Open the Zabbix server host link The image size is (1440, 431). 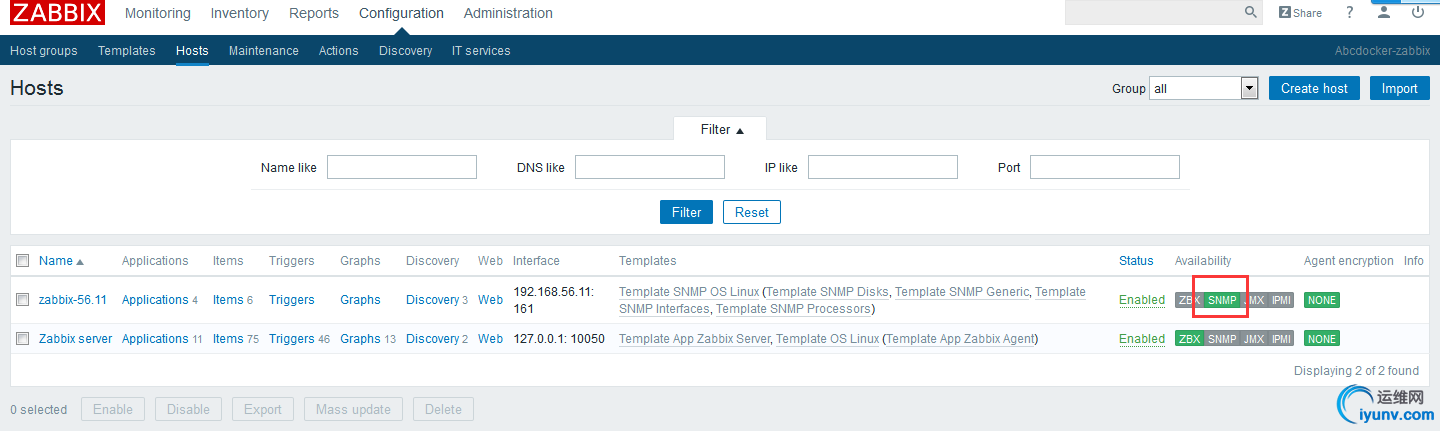tap(76, 339)
